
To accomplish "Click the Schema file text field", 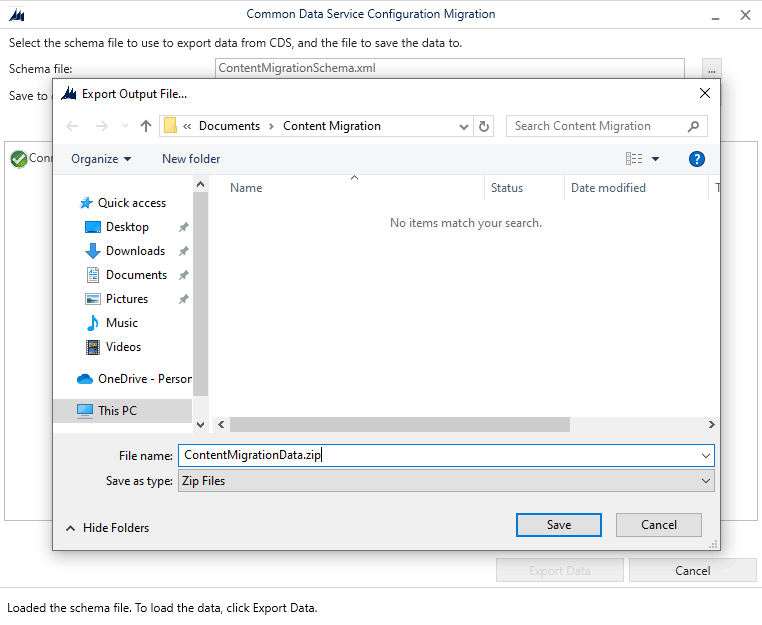I will pyautogui.click(x=450, y=68).
